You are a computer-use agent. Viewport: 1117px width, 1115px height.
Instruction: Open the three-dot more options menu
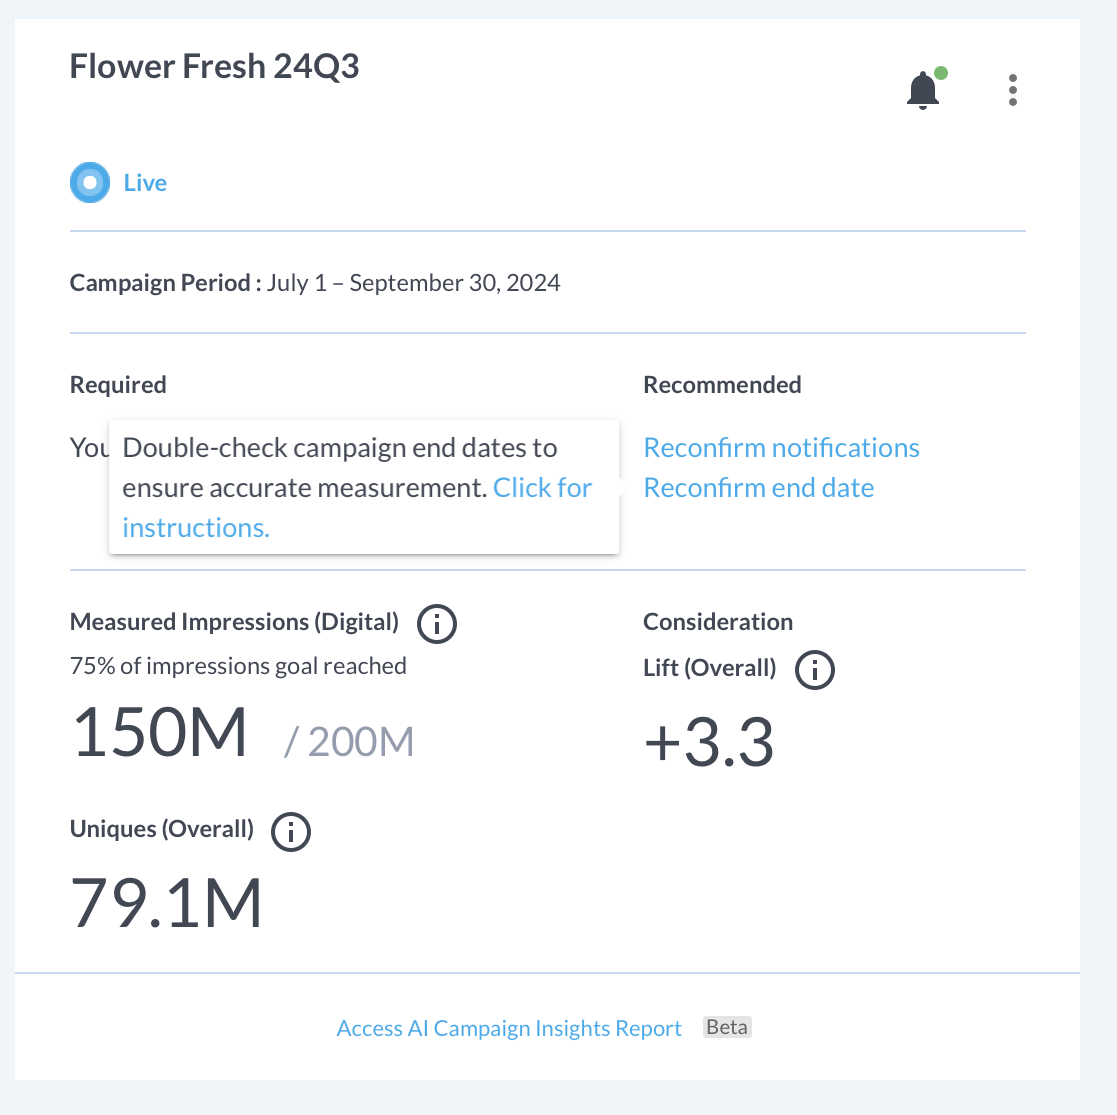point(1012,90)
